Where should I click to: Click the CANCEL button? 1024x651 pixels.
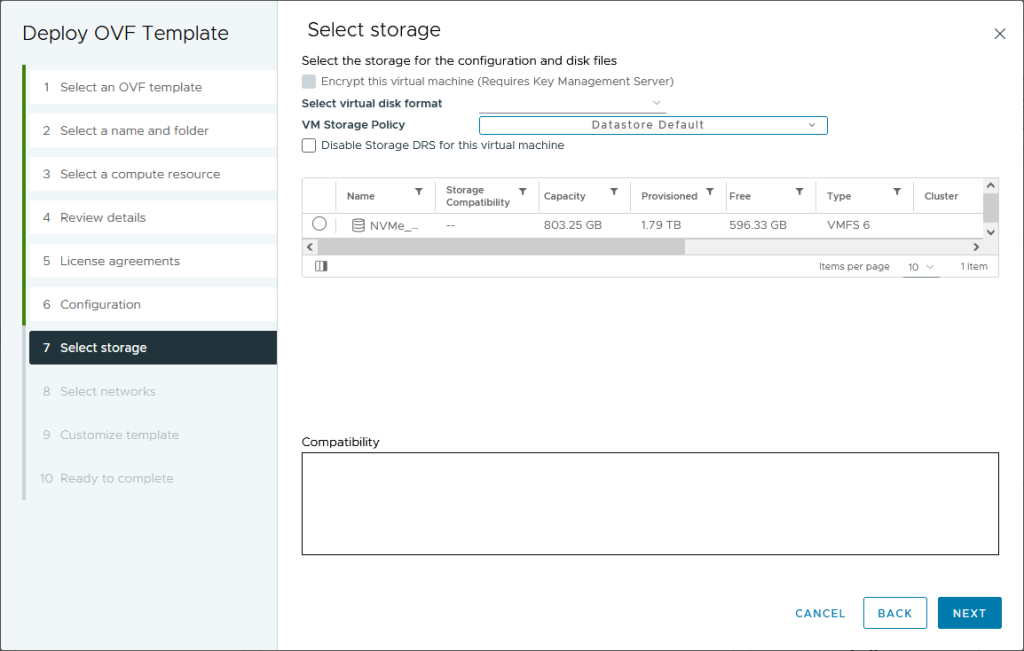point(820,613)
